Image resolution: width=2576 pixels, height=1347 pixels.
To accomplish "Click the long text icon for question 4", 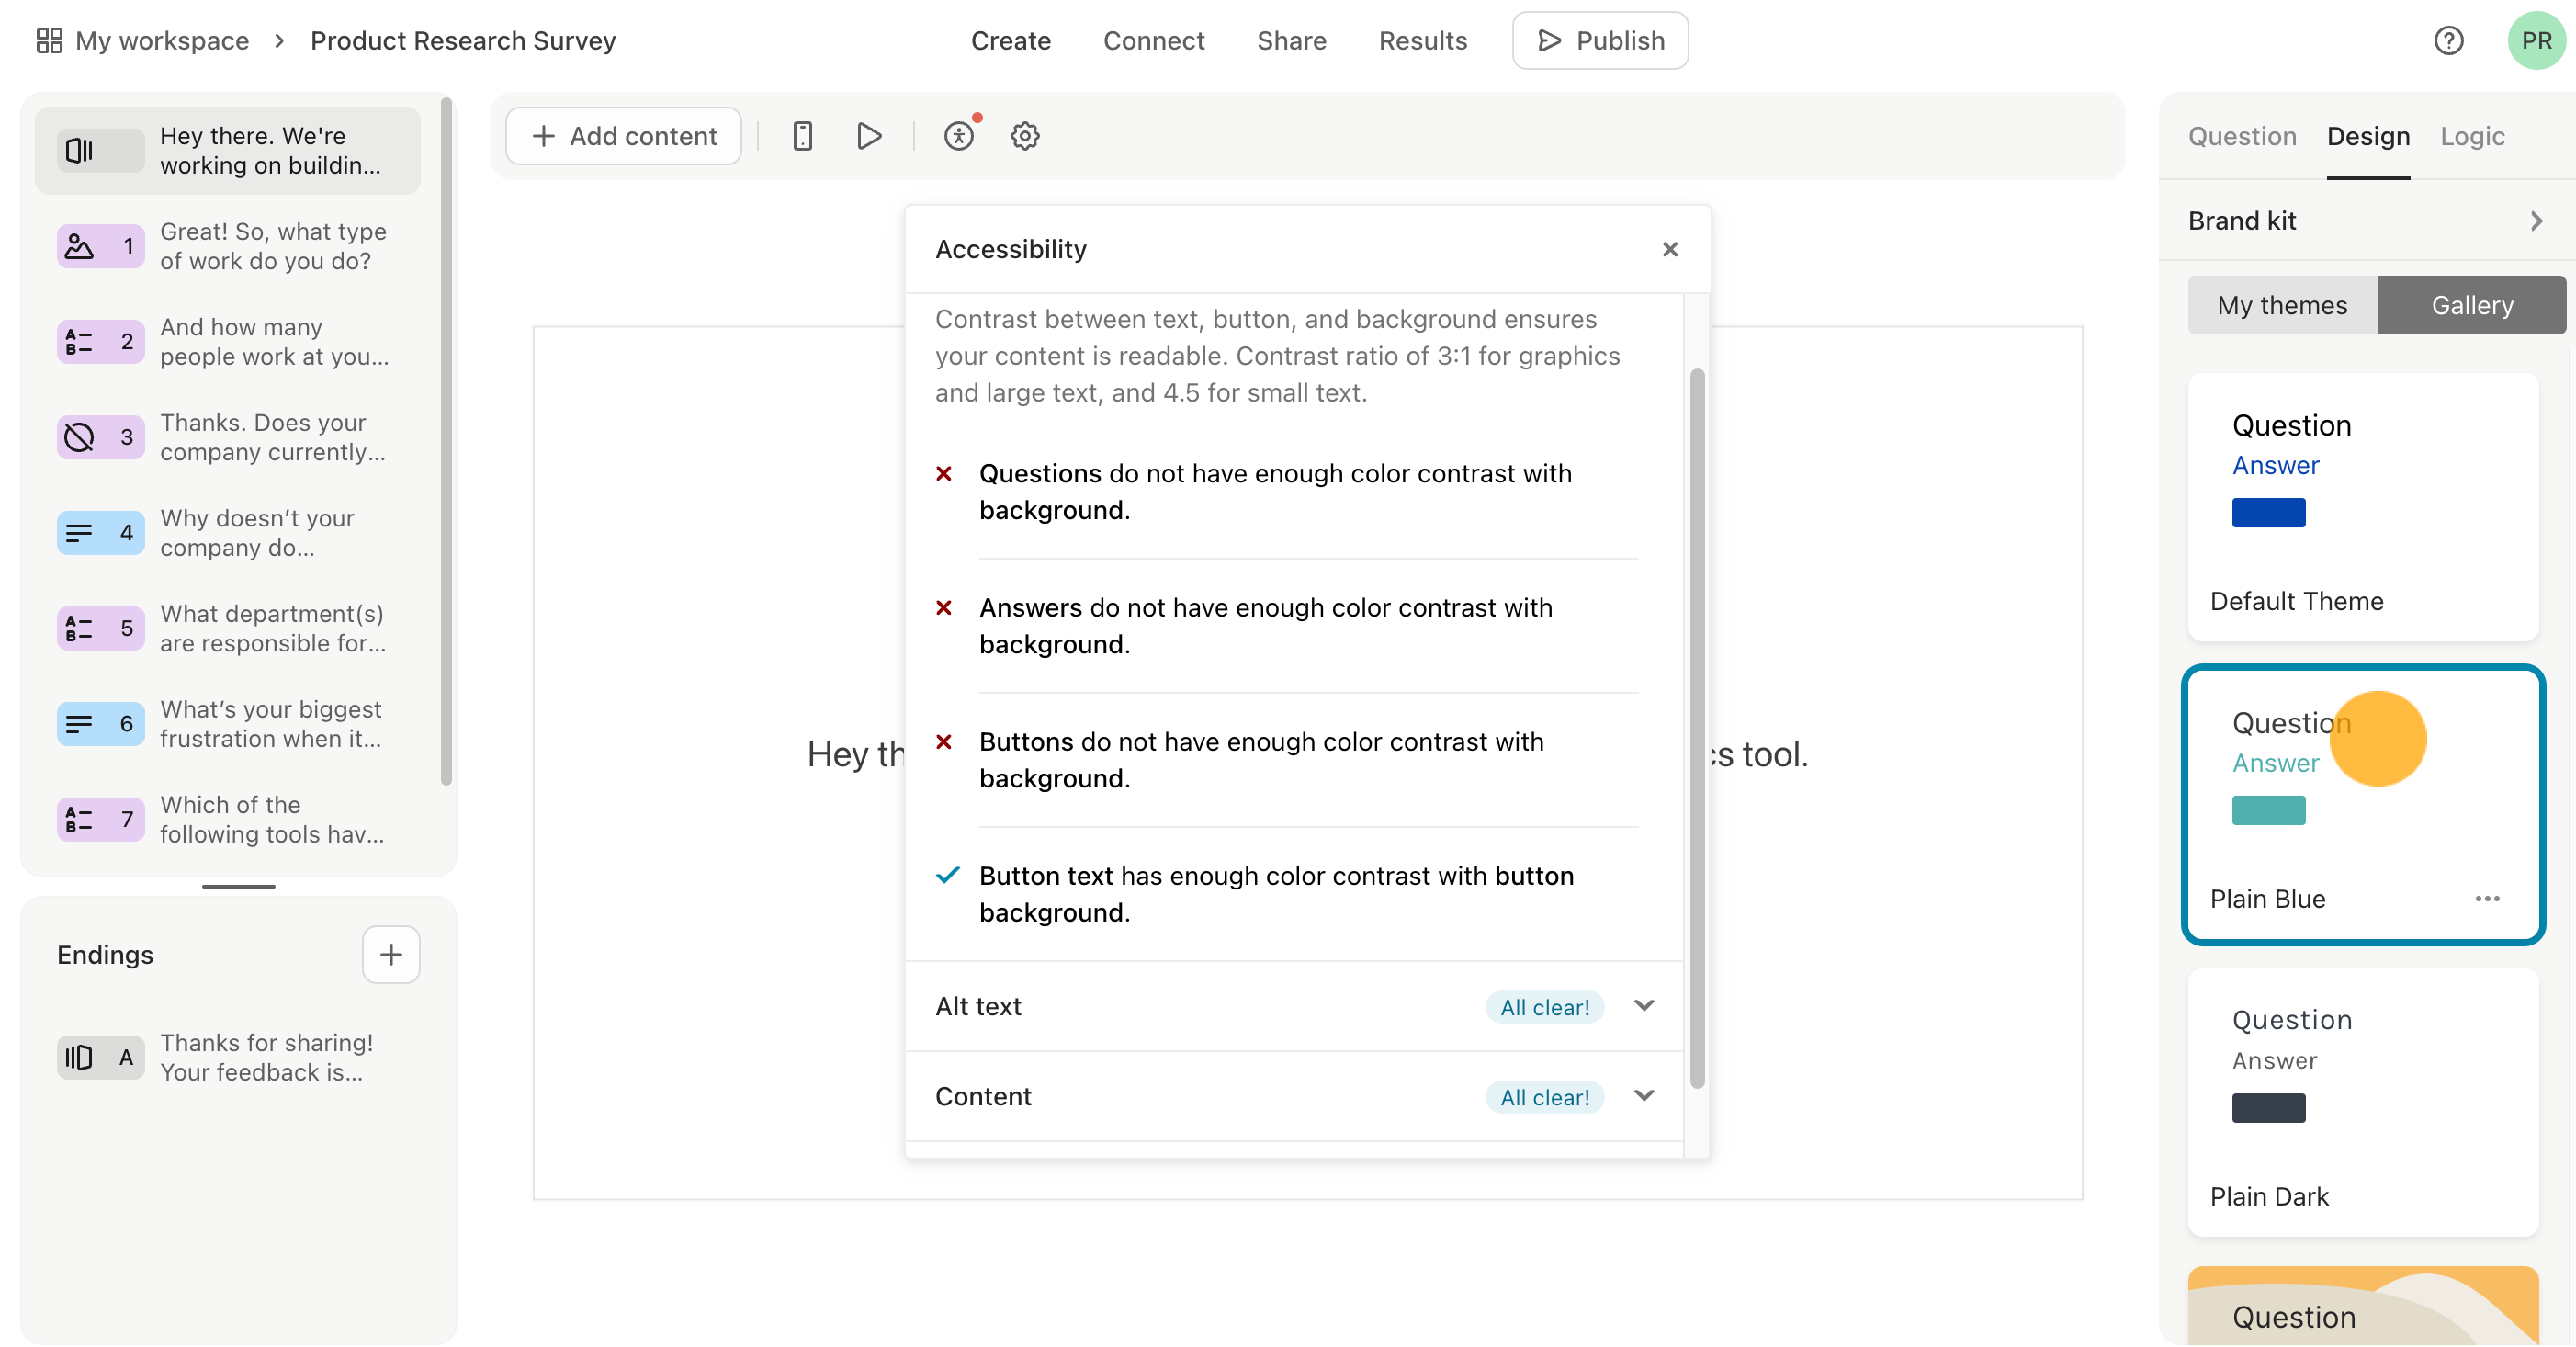I will [x=79, y=533].
